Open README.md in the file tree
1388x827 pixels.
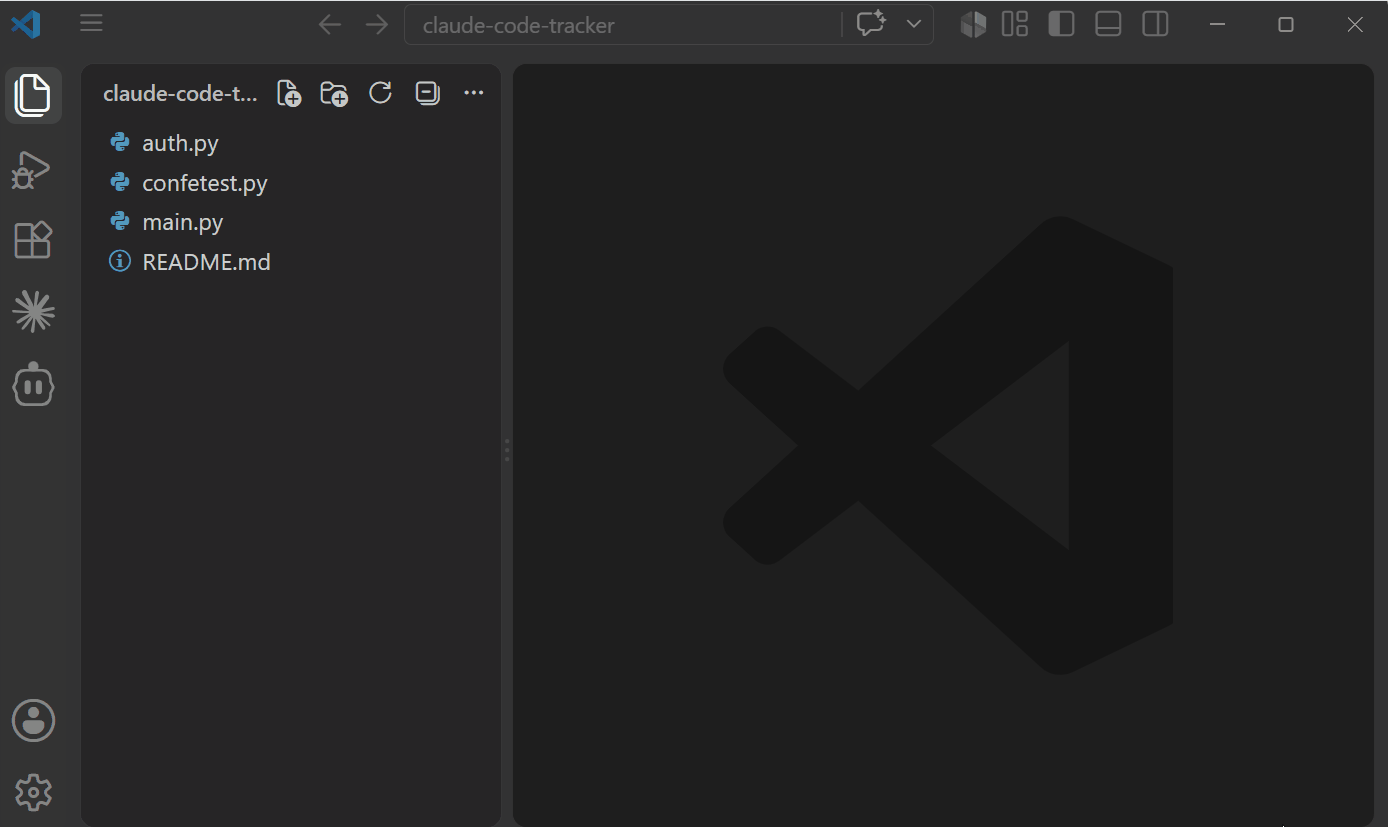tap(290, 262)
